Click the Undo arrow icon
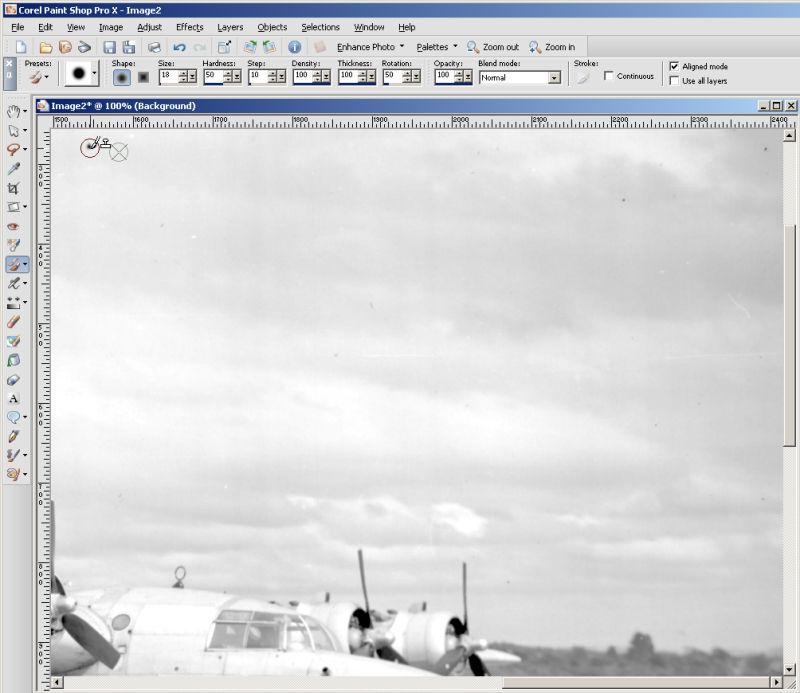The image size is (800, 693). coord(179,47)
